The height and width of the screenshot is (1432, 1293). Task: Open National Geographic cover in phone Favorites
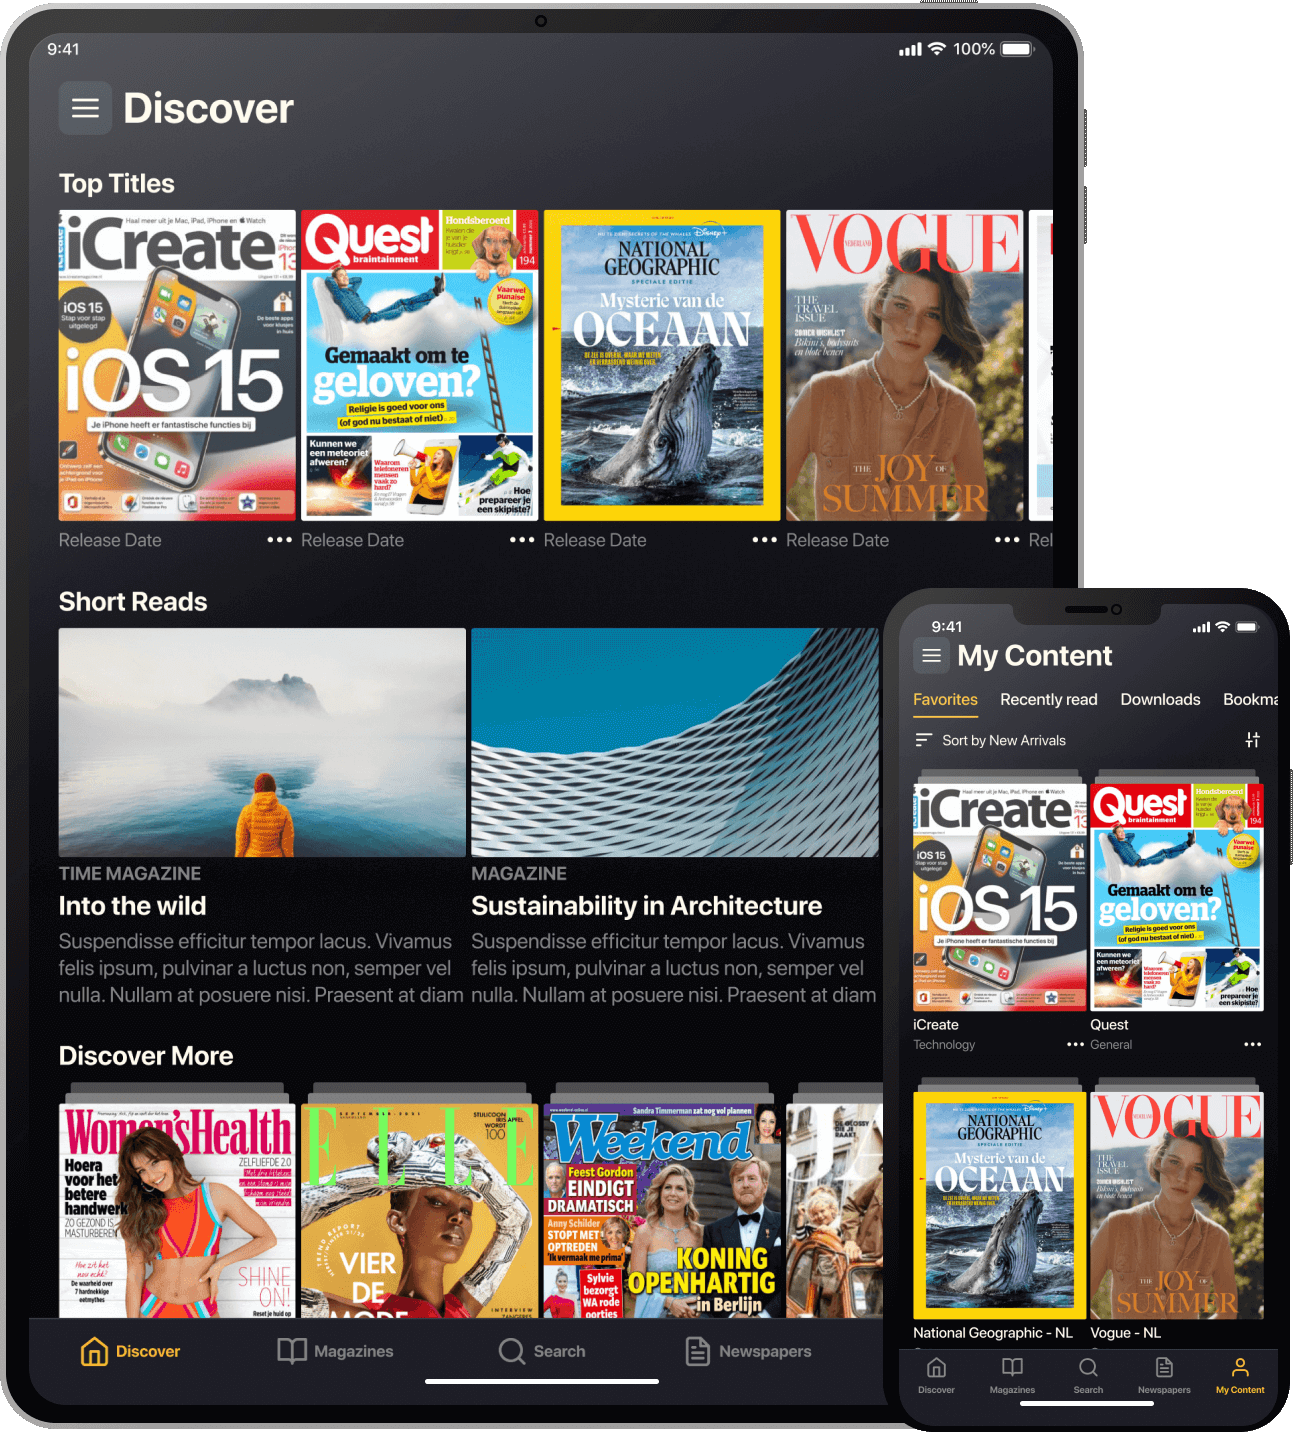point(1000,1205)
